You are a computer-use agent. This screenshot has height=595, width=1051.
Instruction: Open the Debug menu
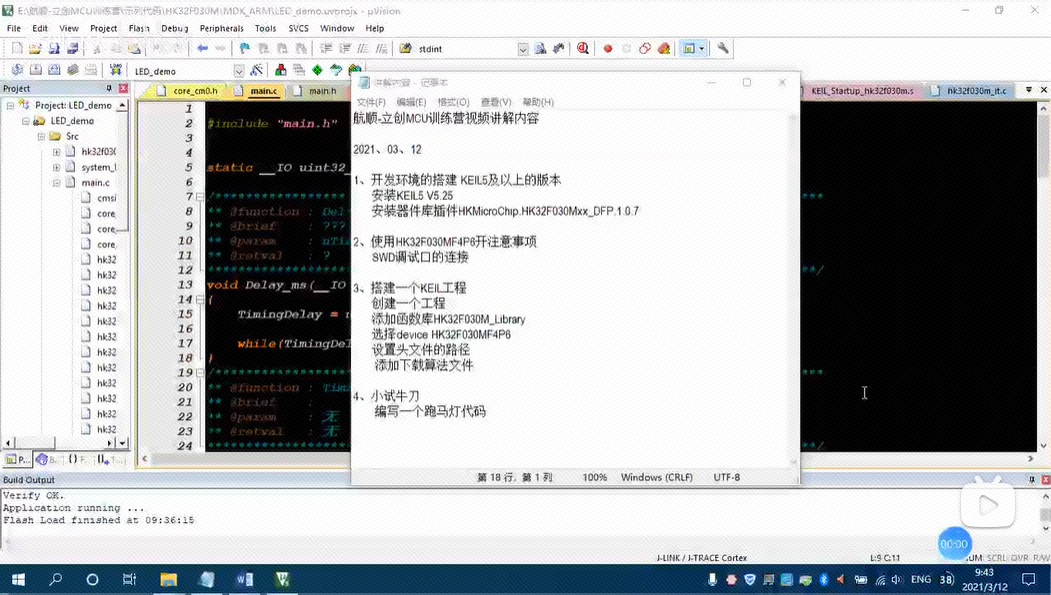tap(174, 28)
